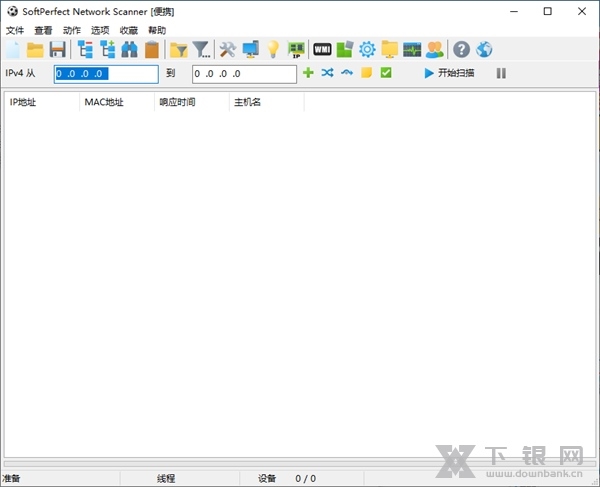600x487 pixels.
Task: Click the green plus add range icon
Action: [x=308, y=73]
